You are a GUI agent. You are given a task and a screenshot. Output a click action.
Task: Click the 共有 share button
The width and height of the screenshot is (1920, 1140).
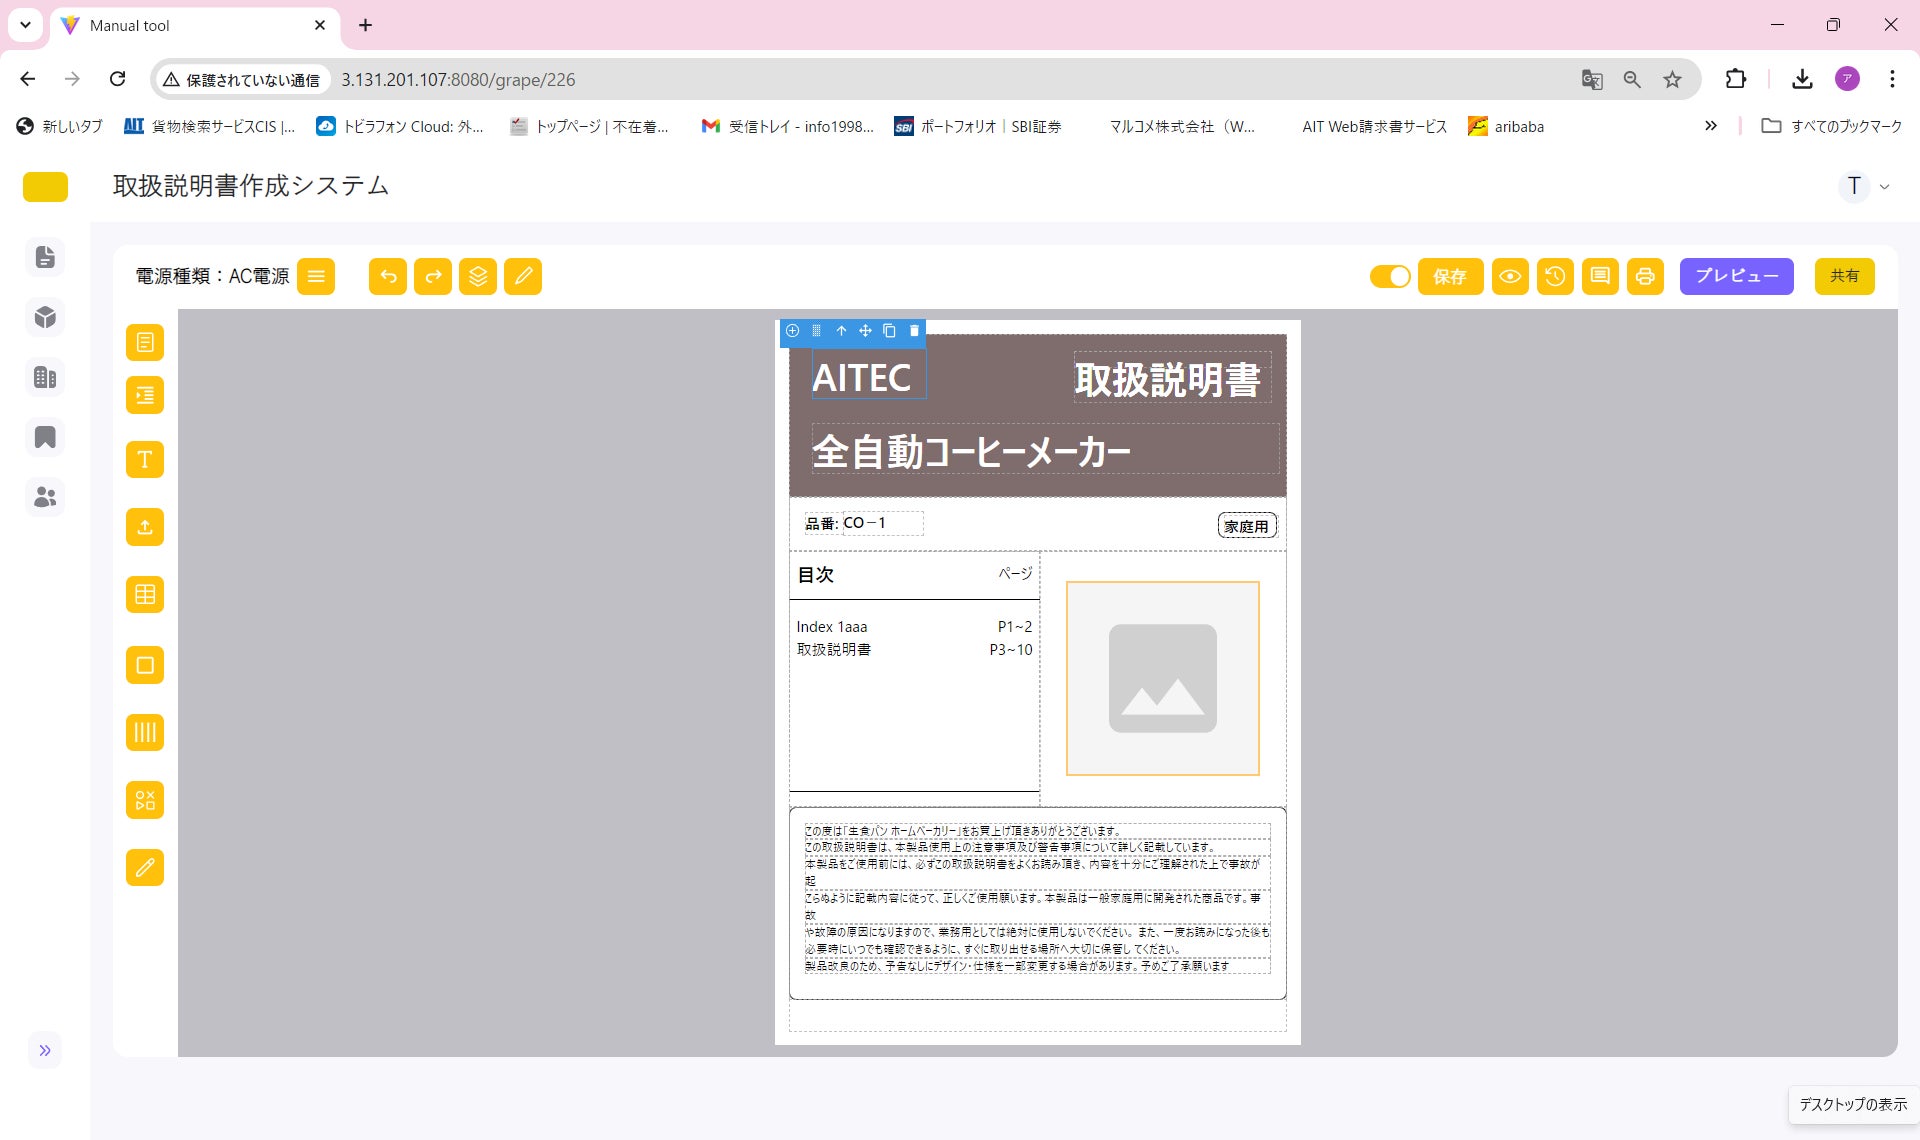coord(1844,277)
